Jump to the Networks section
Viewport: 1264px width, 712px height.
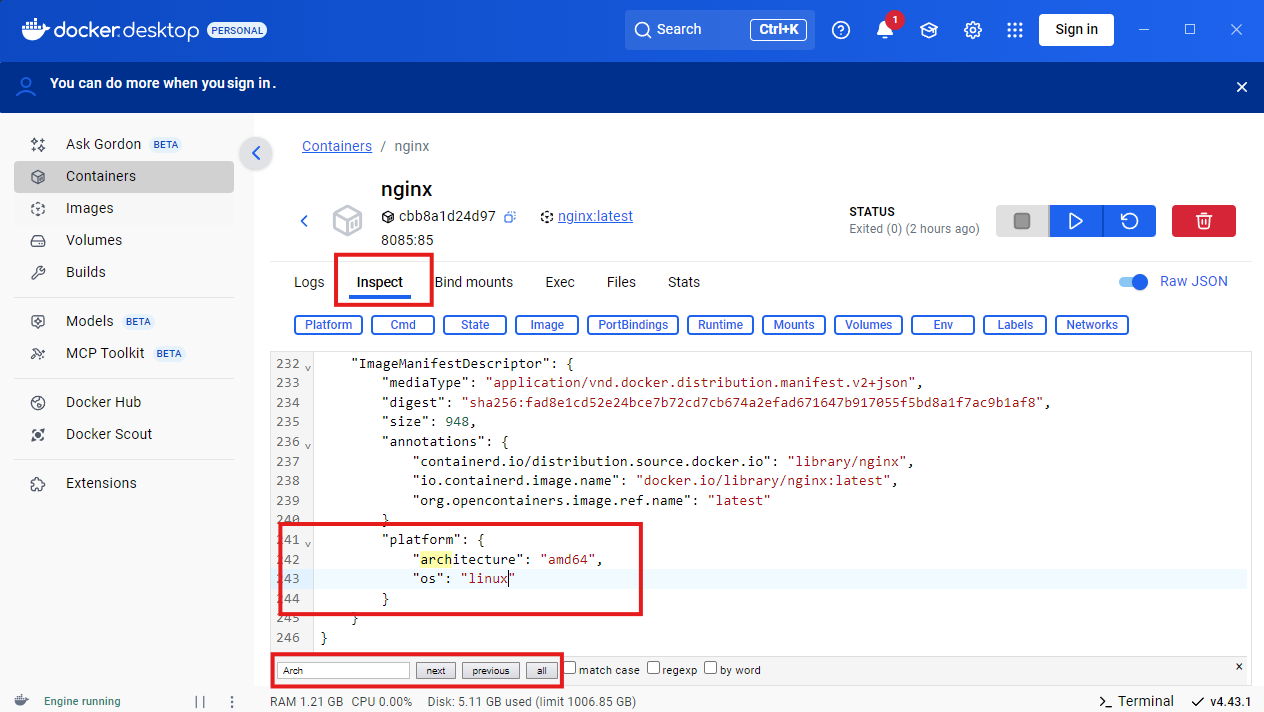point(1092,325)
